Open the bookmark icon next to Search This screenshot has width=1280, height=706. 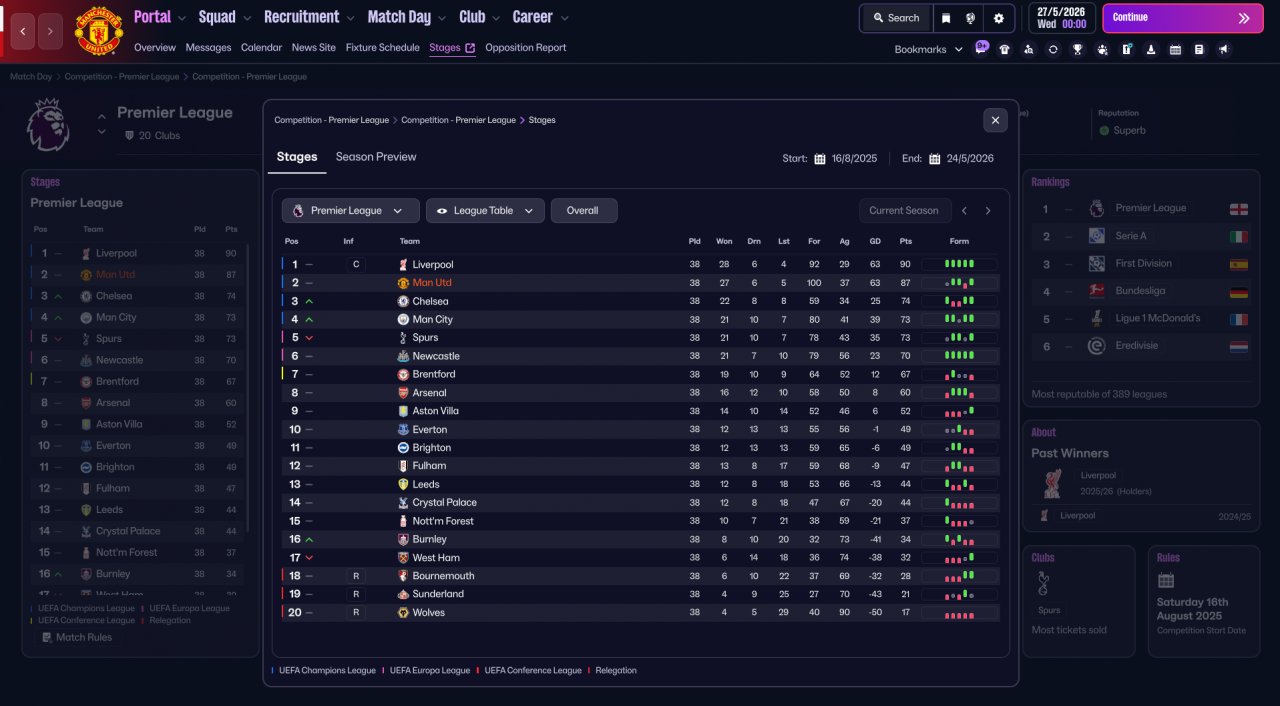(946, 18)
